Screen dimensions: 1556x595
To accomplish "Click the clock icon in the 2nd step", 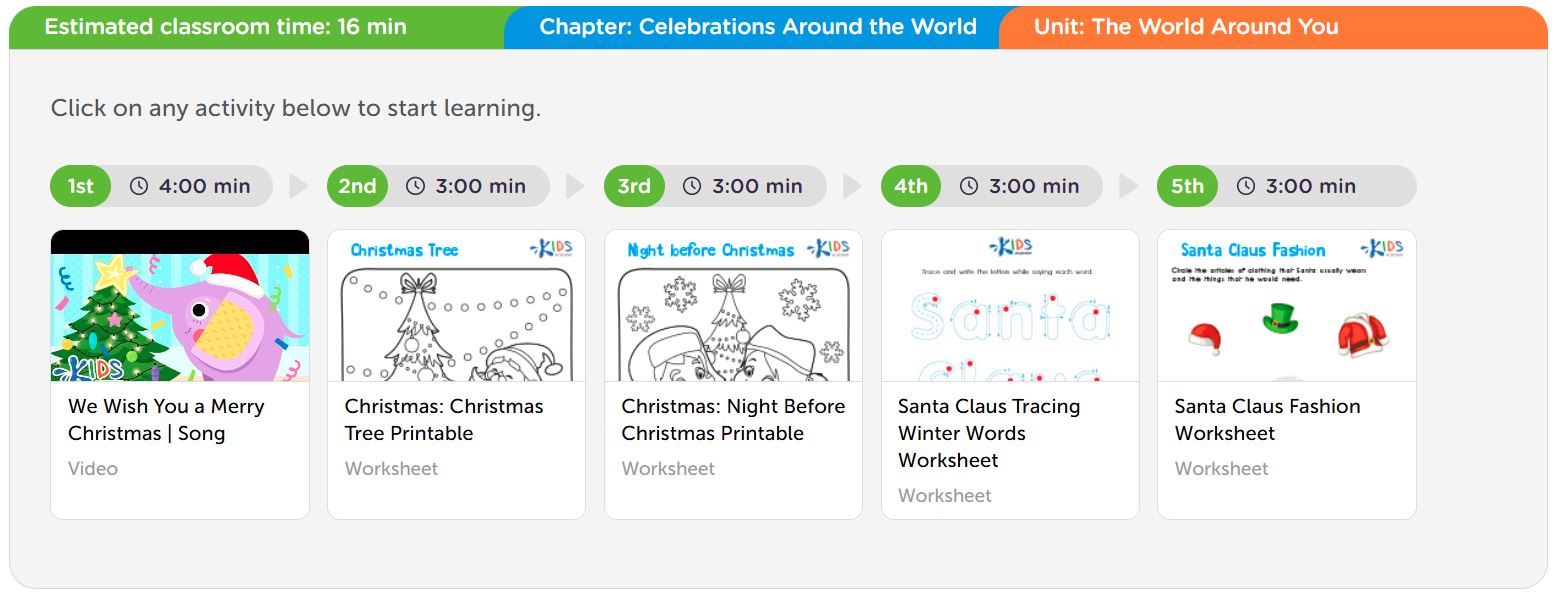I will [x=415, y=186].
